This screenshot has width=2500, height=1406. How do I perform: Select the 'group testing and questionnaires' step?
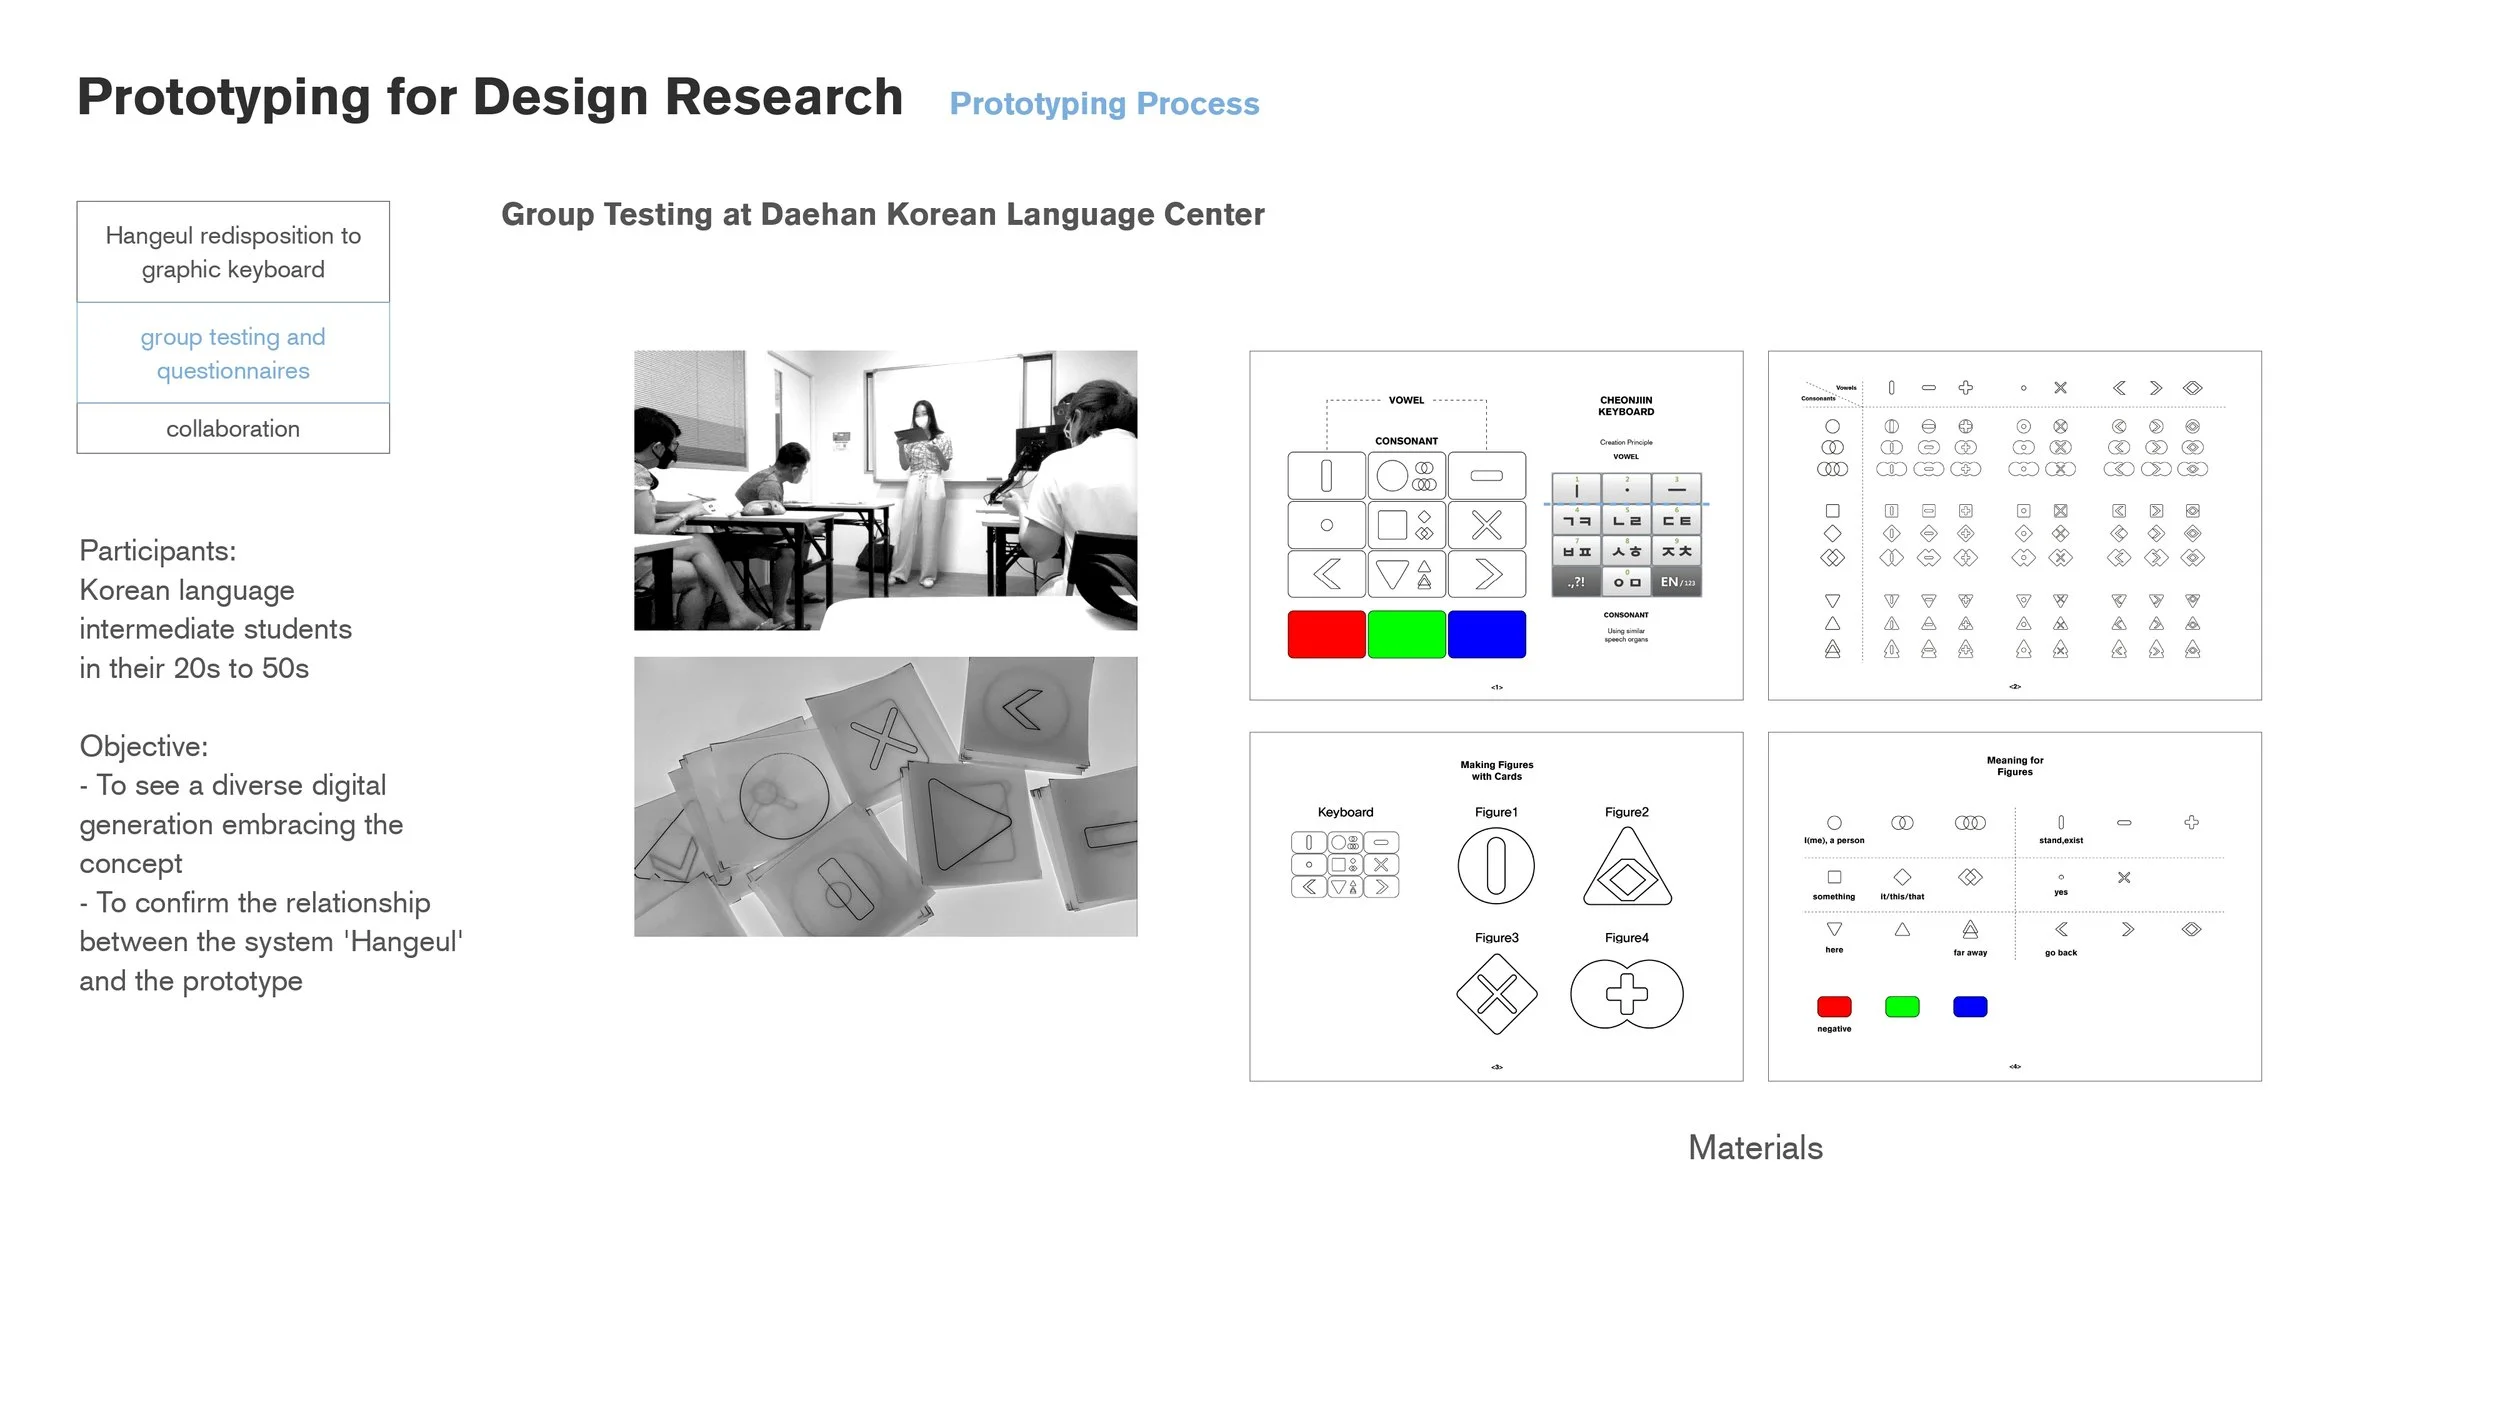[x=233, y=353]
